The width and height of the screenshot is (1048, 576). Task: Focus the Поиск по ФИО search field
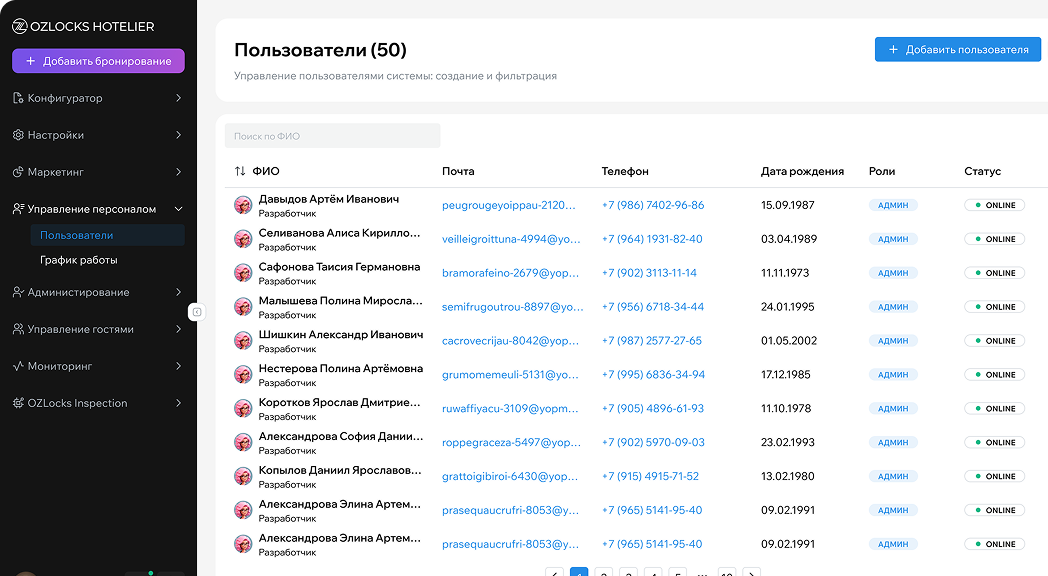333,136
